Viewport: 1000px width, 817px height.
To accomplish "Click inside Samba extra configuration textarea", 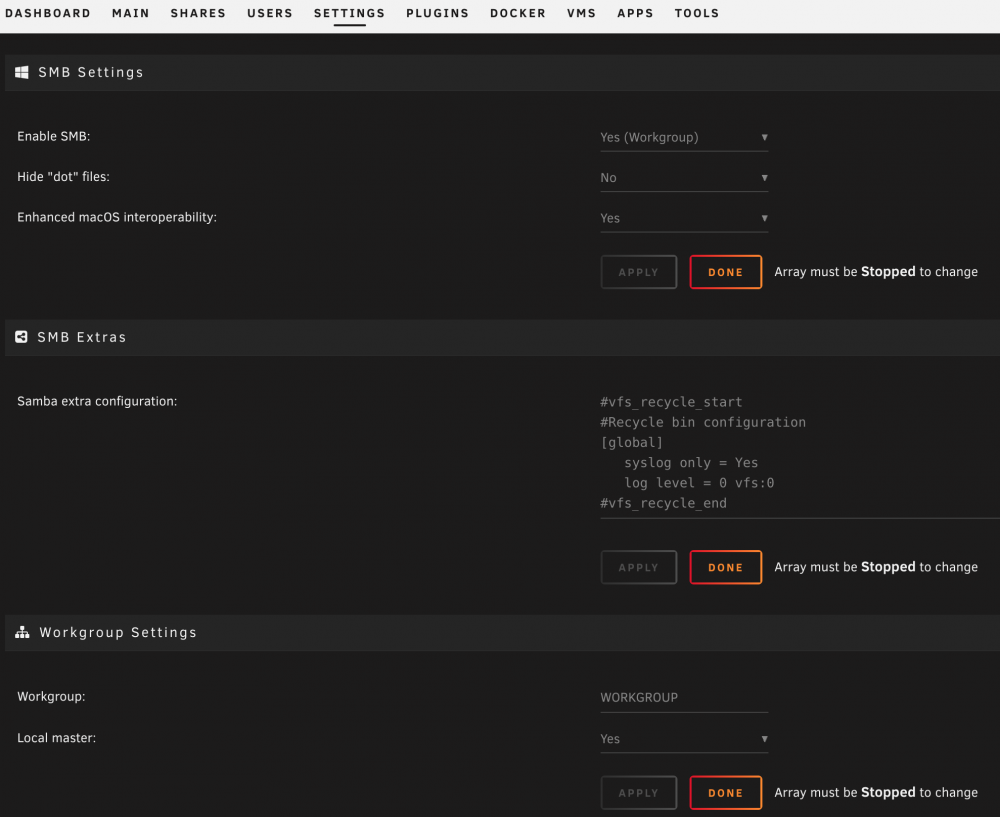I will pos(800,453).
